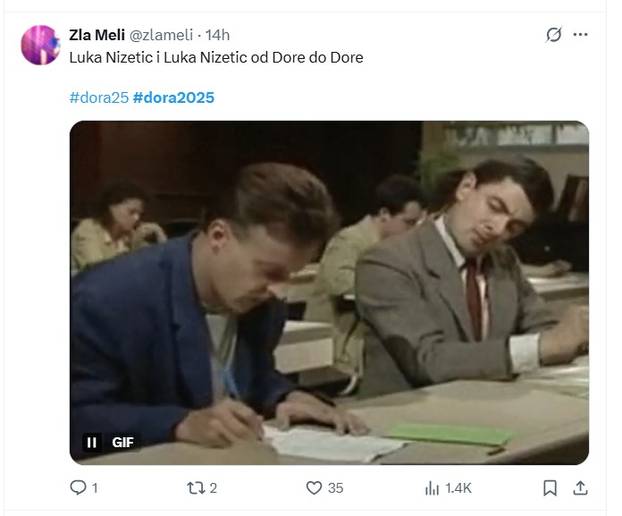Screen dimensions: 622x516
Task: Repost the tweet using the retweet icon
Action: (x=196, y=488)
